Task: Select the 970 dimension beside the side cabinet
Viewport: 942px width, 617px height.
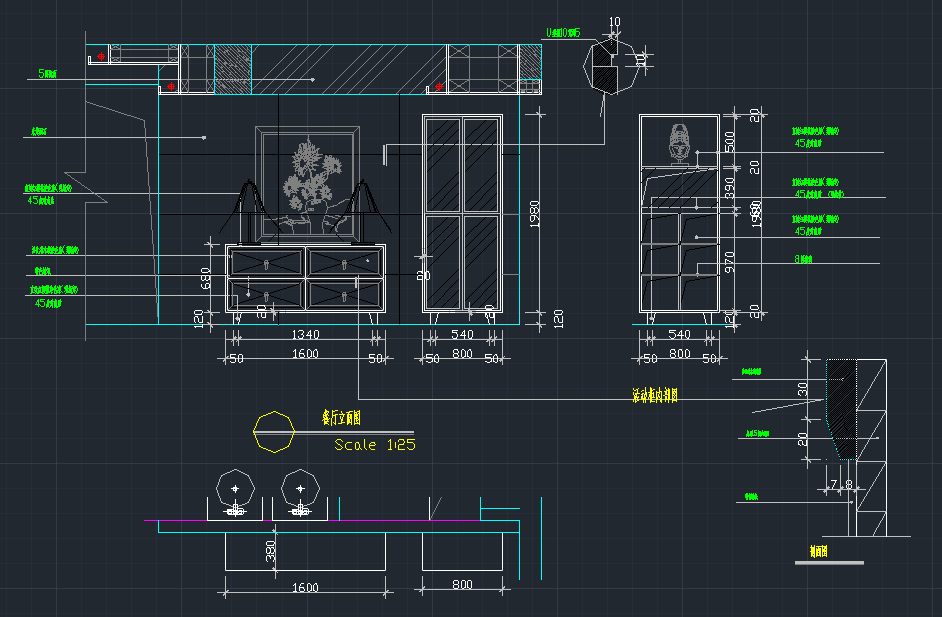Action: [729, 263]
